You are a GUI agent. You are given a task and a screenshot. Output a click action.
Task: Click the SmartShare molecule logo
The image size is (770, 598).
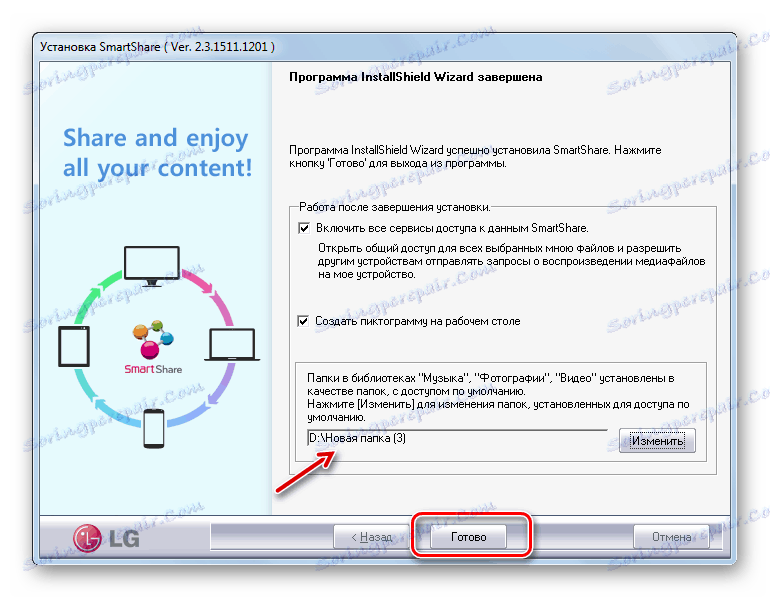[x=153, y=347]
